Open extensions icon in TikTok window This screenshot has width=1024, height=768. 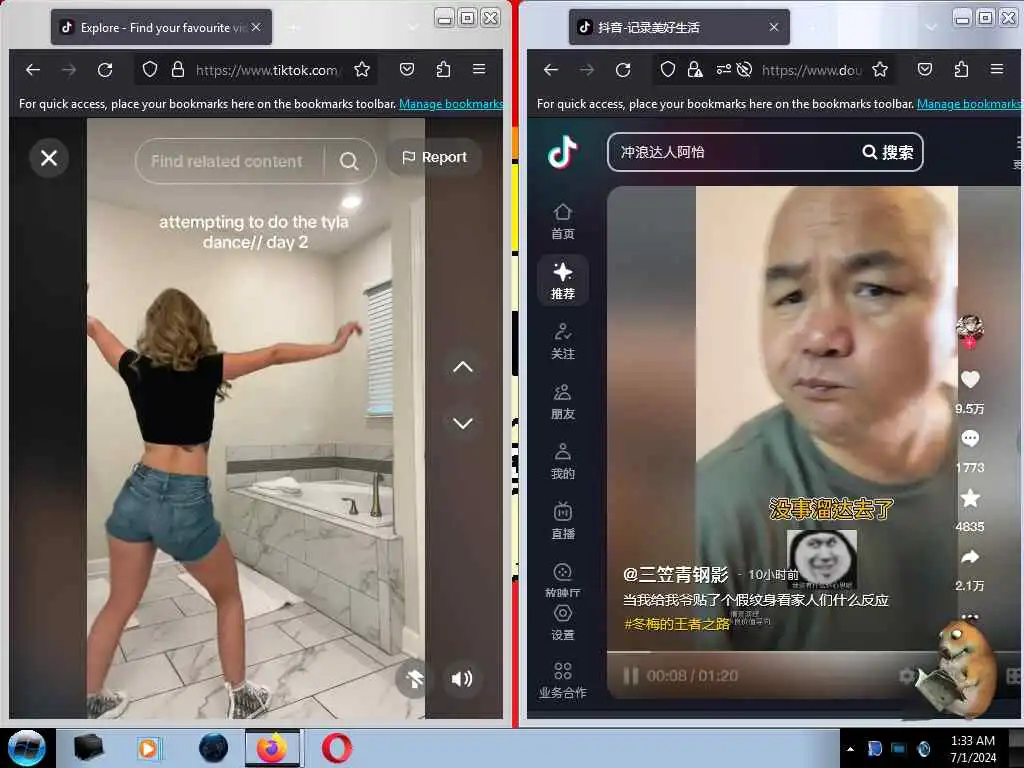click(x=443, y=70)
